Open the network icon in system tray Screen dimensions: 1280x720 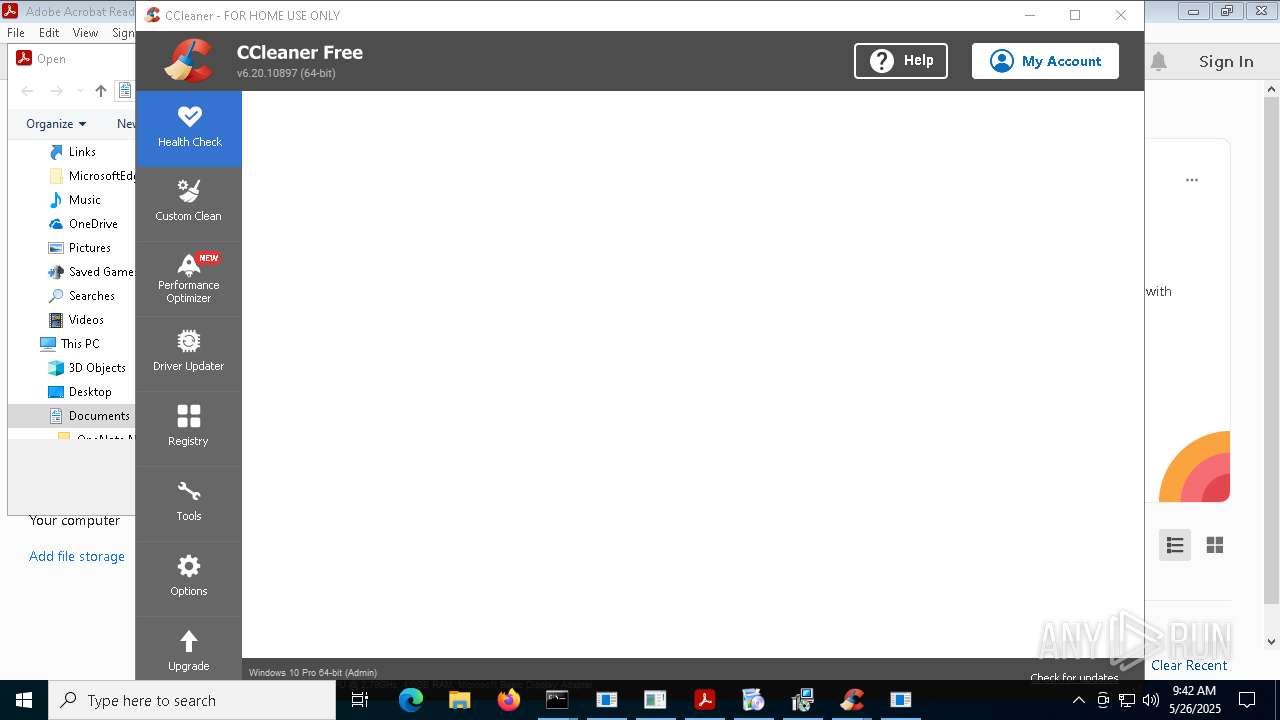click(x=1127, y=700)
